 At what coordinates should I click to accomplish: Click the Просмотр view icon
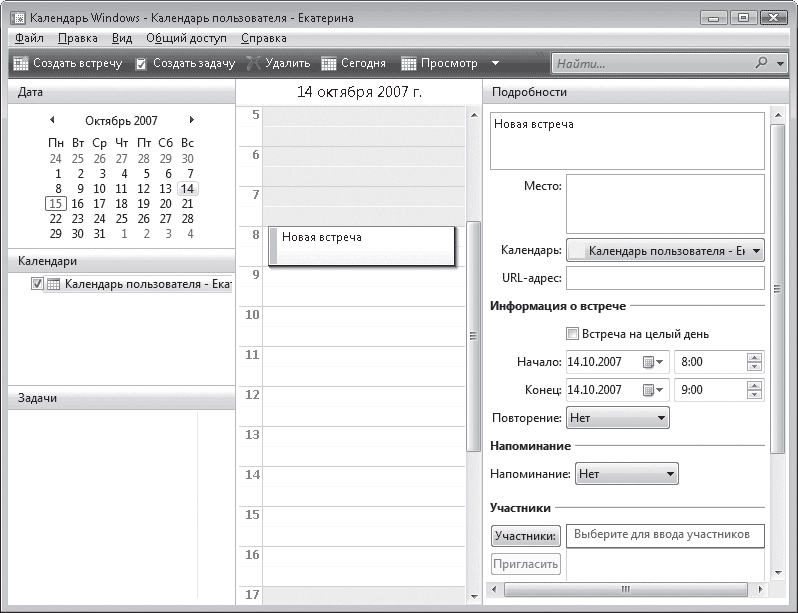408,63
